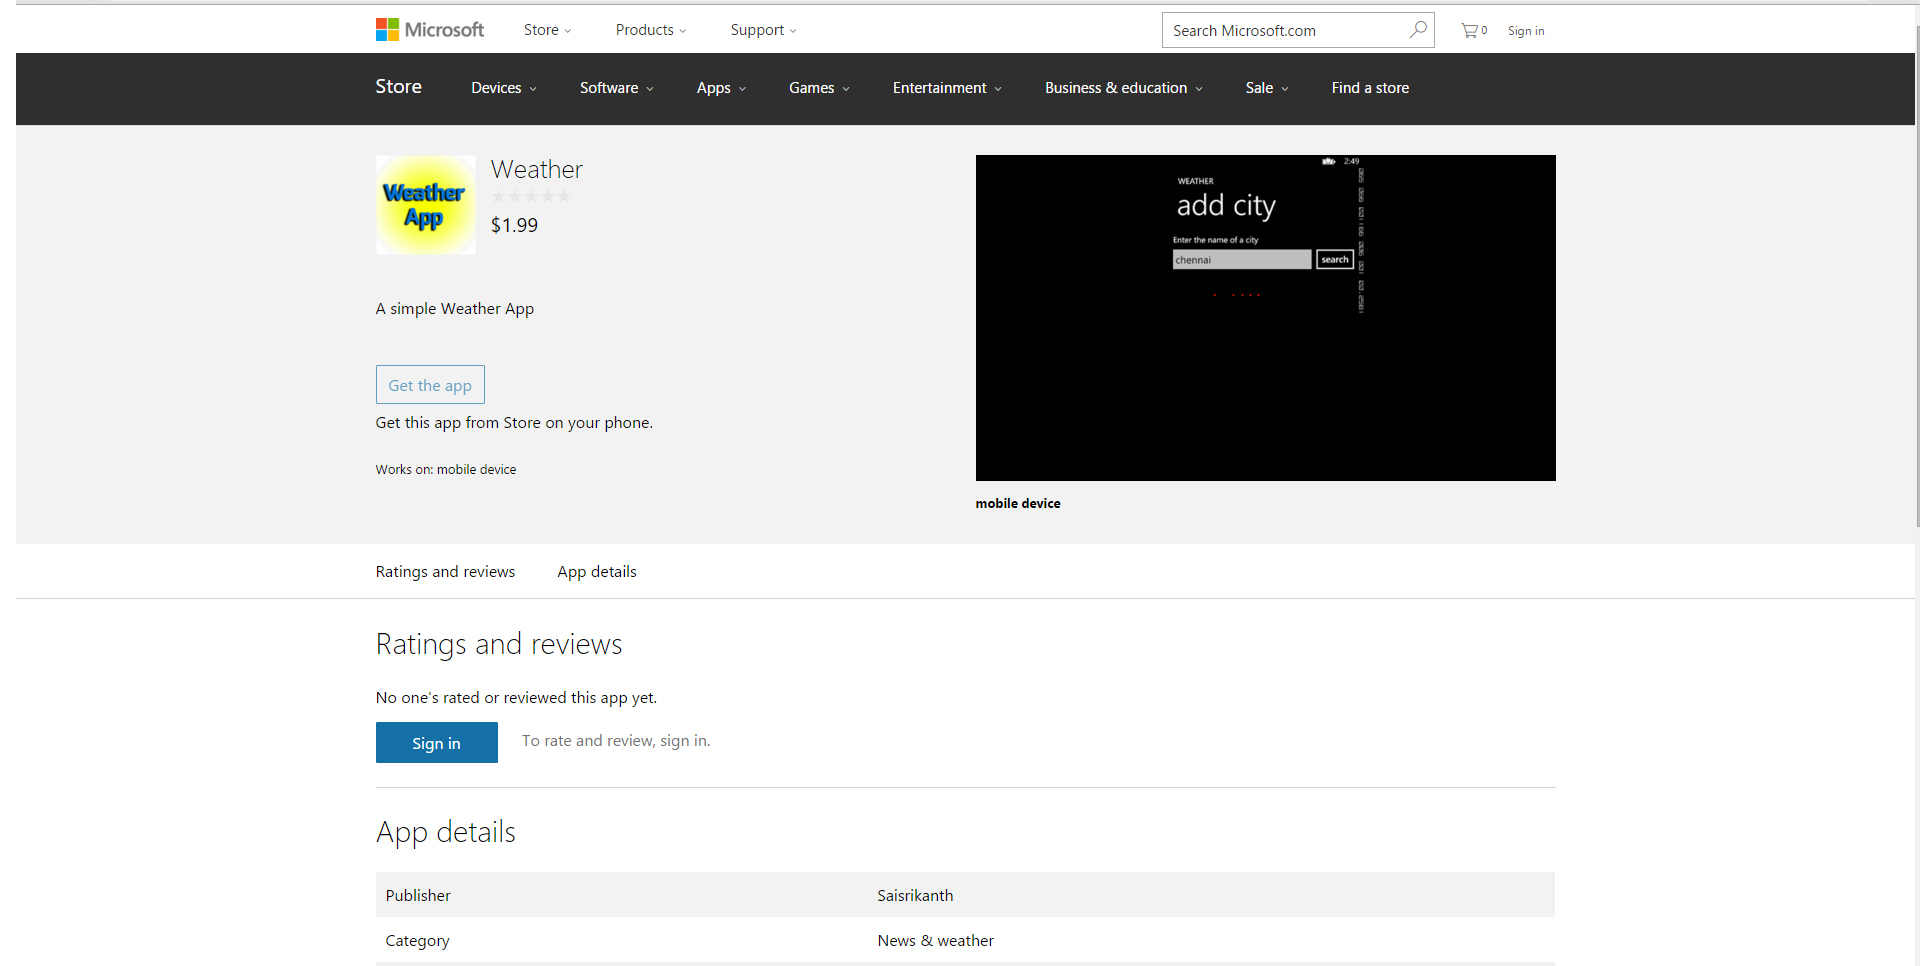This screenshot has width=1920, height=966.
Task: Open the shopping cart icon
Action: point(1474,31)
